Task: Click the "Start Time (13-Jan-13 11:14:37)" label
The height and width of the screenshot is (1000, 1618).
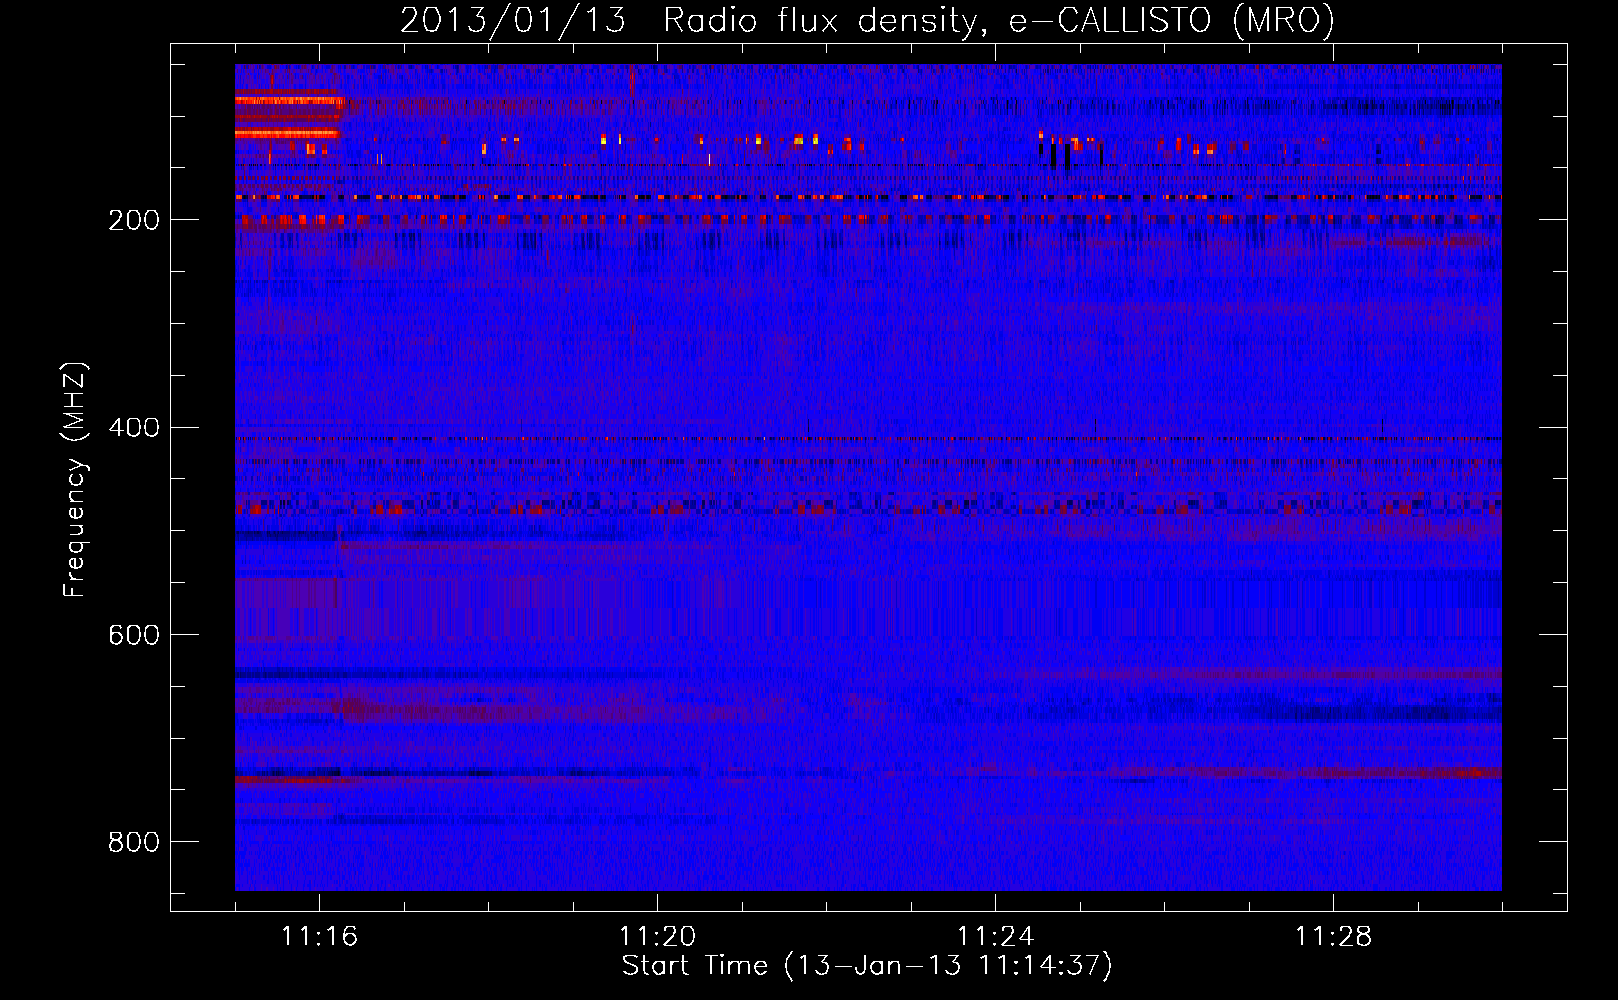Action: 867,966
